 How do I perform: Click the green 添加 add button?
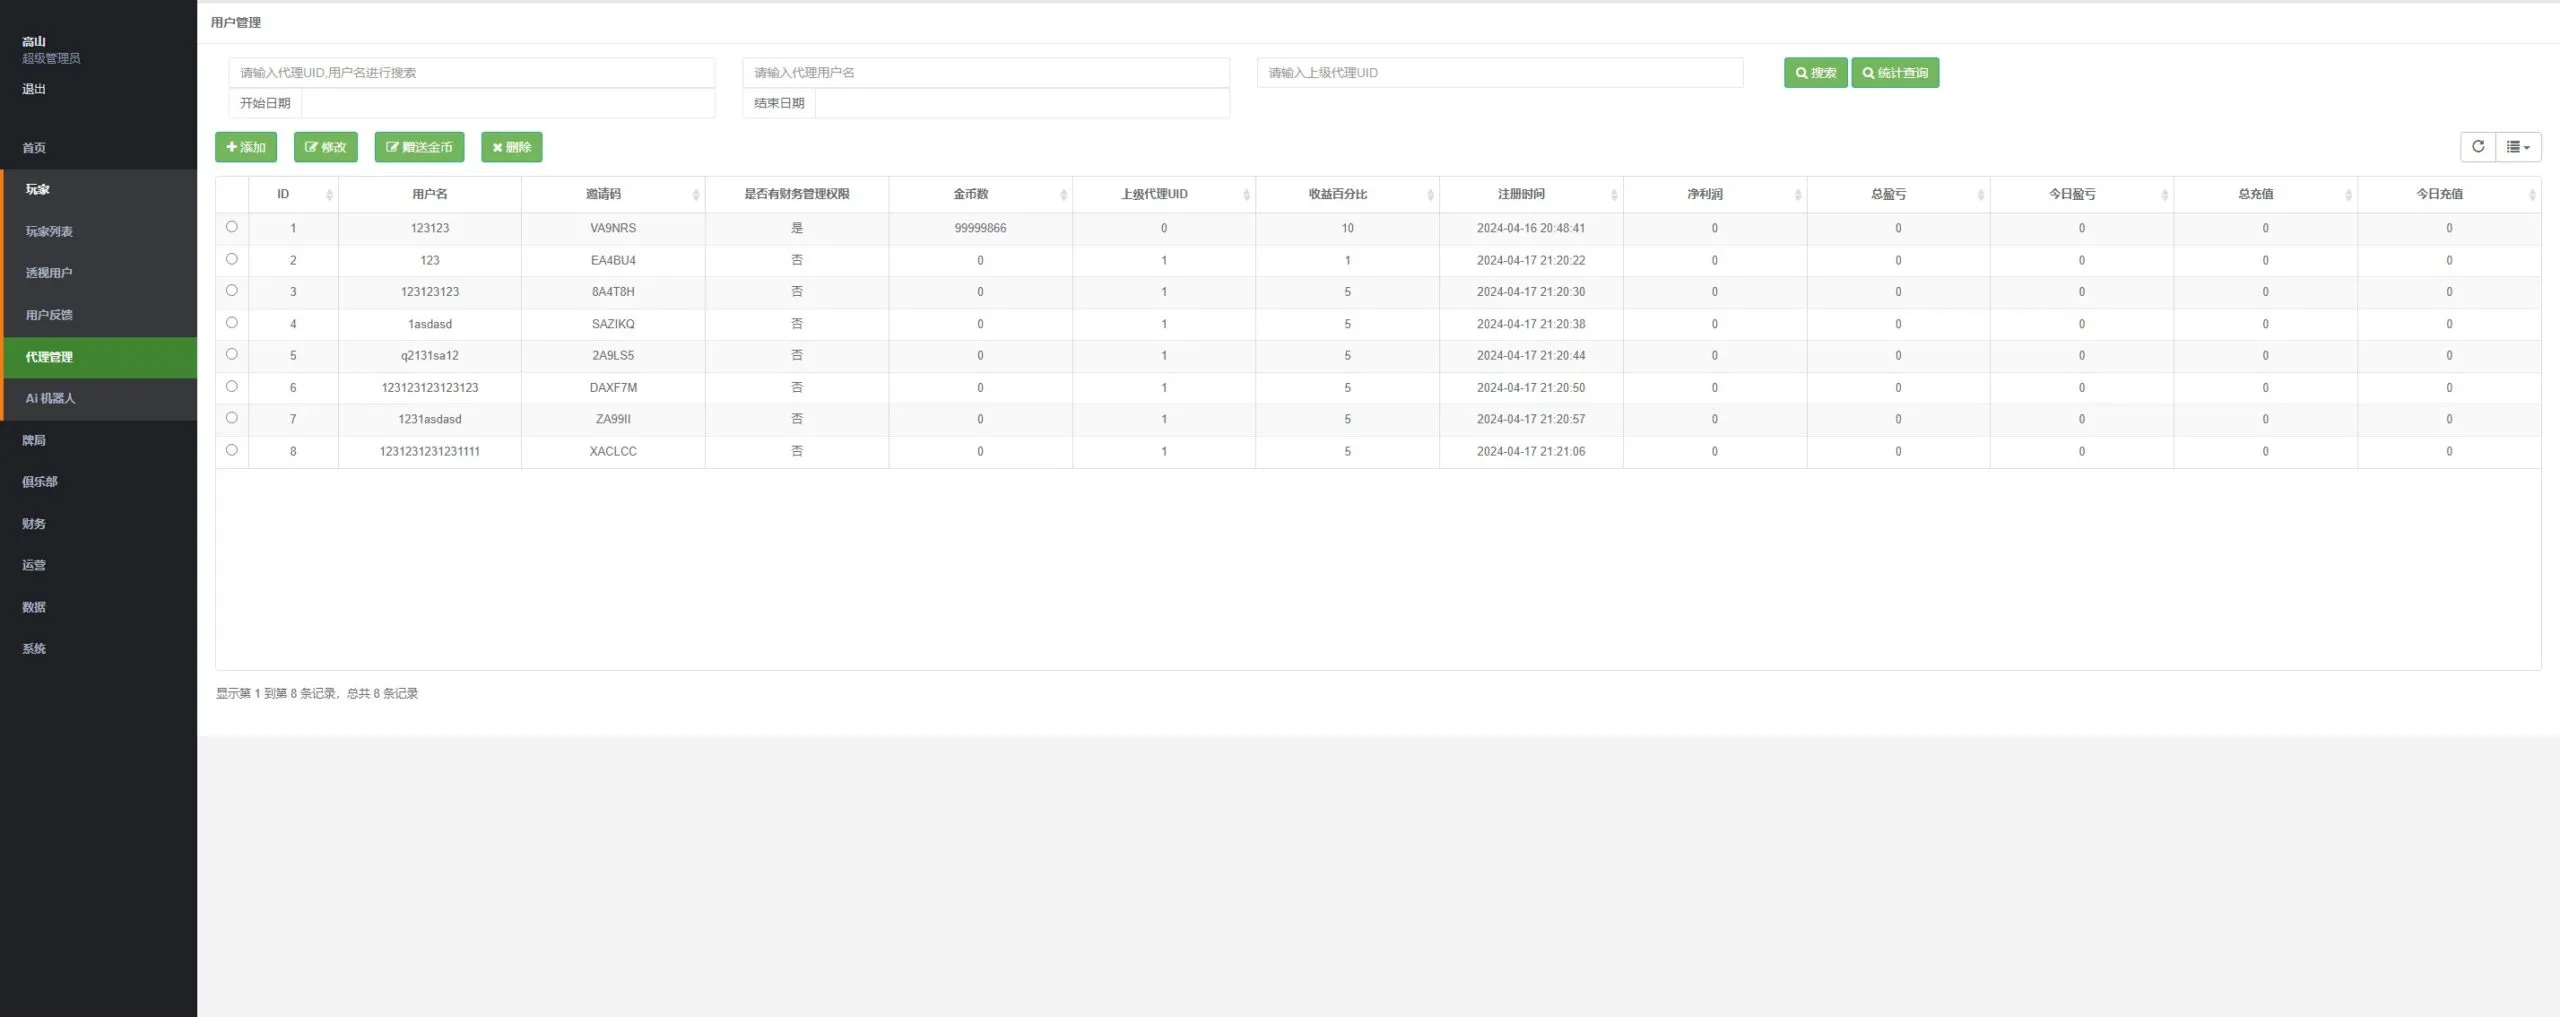[246, 147]
